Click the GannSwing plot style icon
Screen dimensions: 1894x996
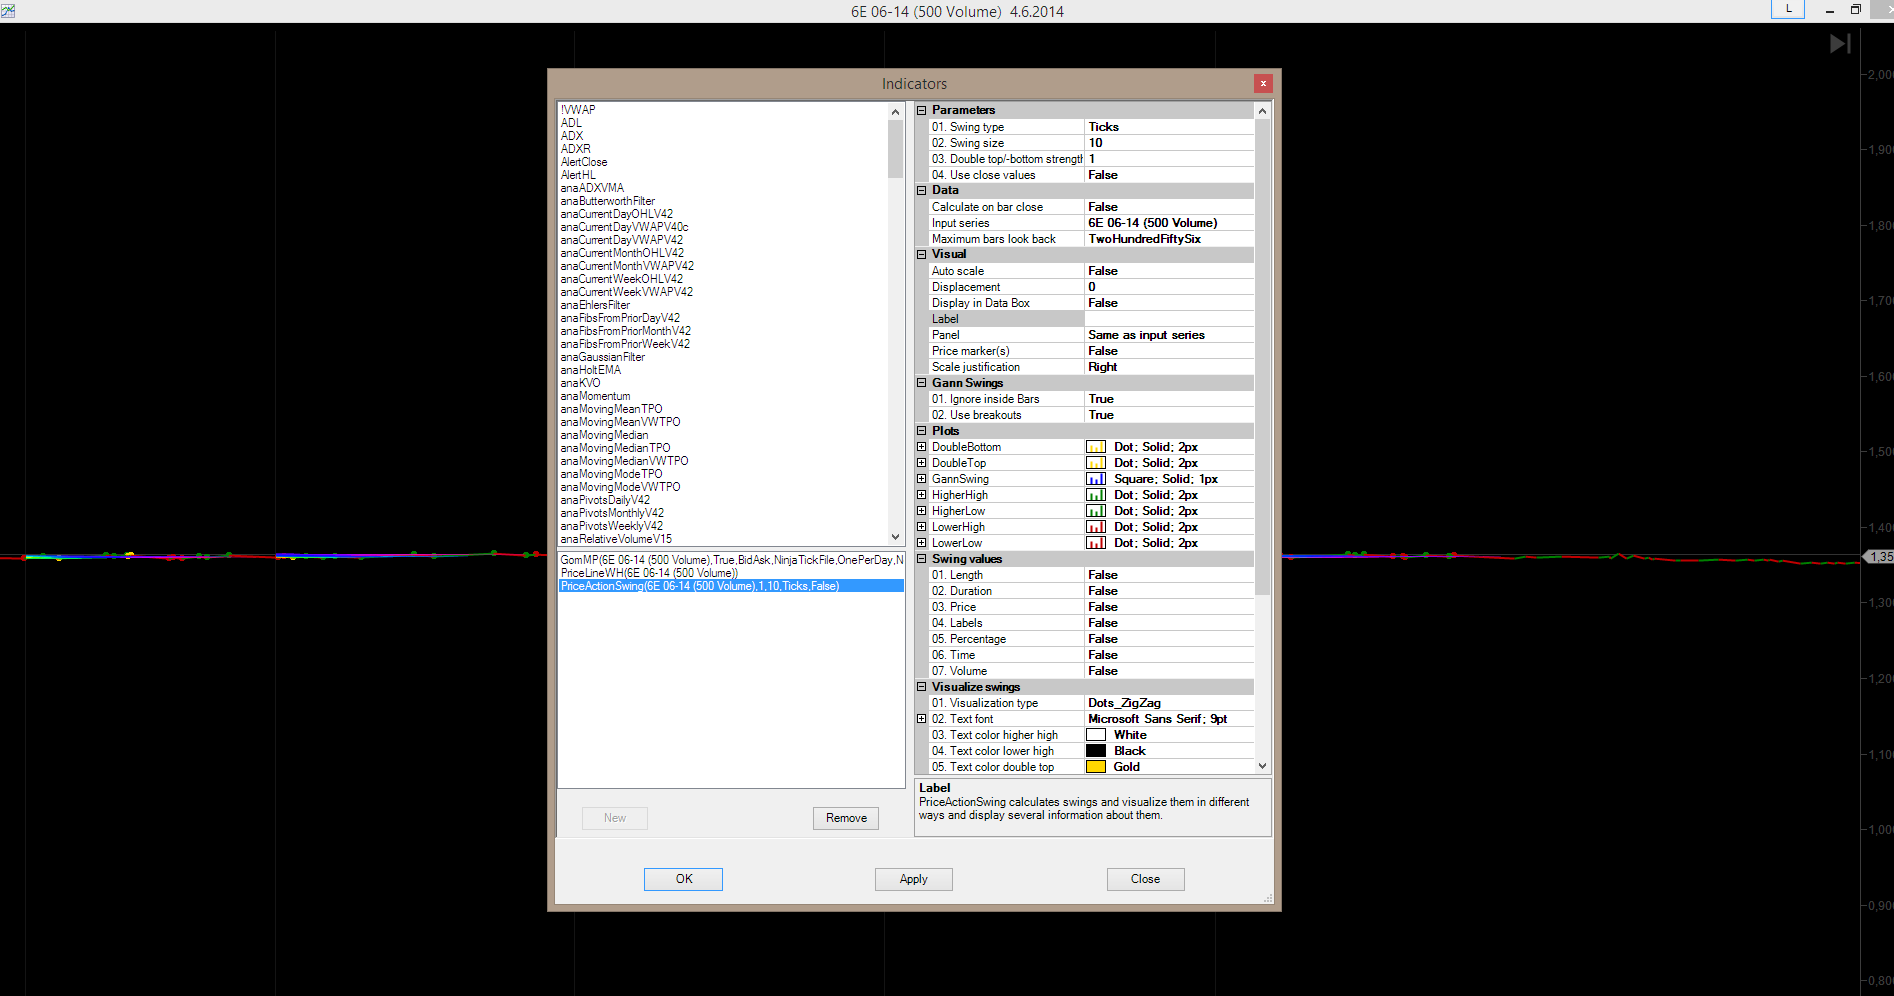pos(1096,479)
